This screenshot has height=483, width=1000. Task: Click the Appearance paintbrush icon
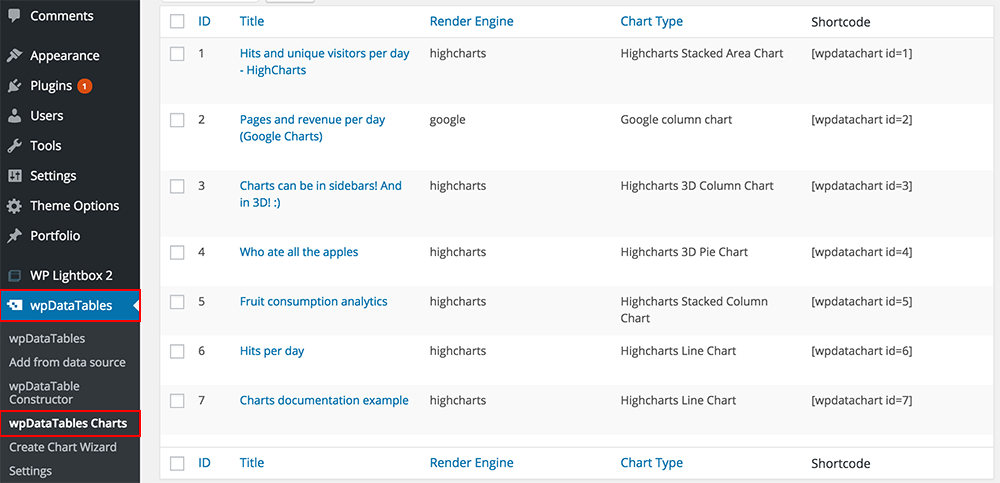pos(14,56)
